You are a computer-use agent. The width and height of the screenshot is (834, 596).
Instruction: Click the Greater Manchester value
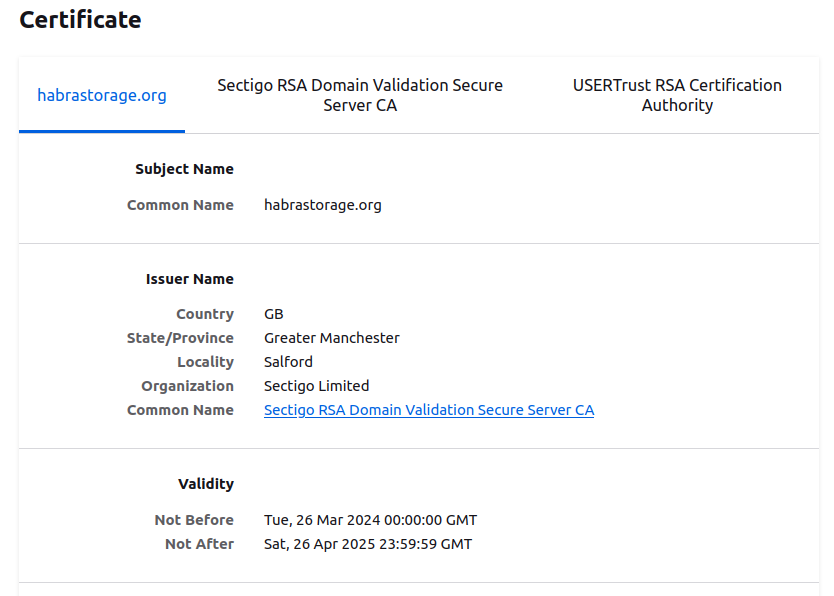point(331,338)
